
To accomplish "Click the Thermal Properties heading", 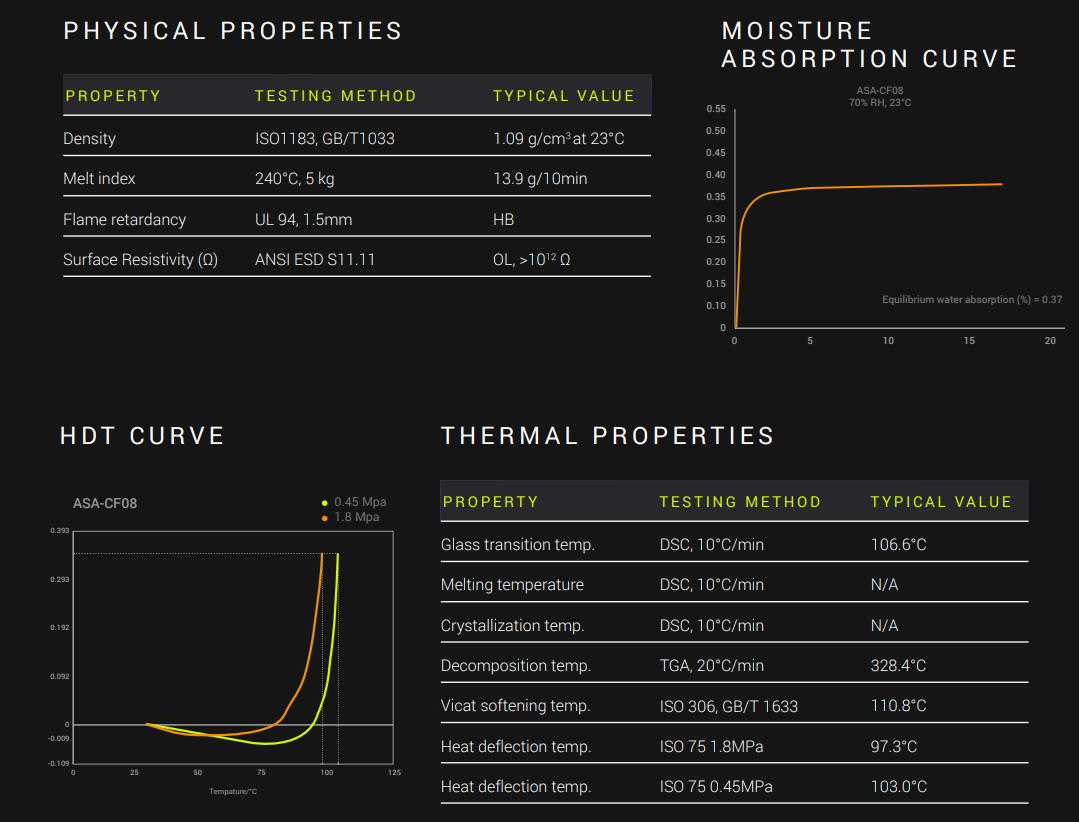I will (607, 436).
